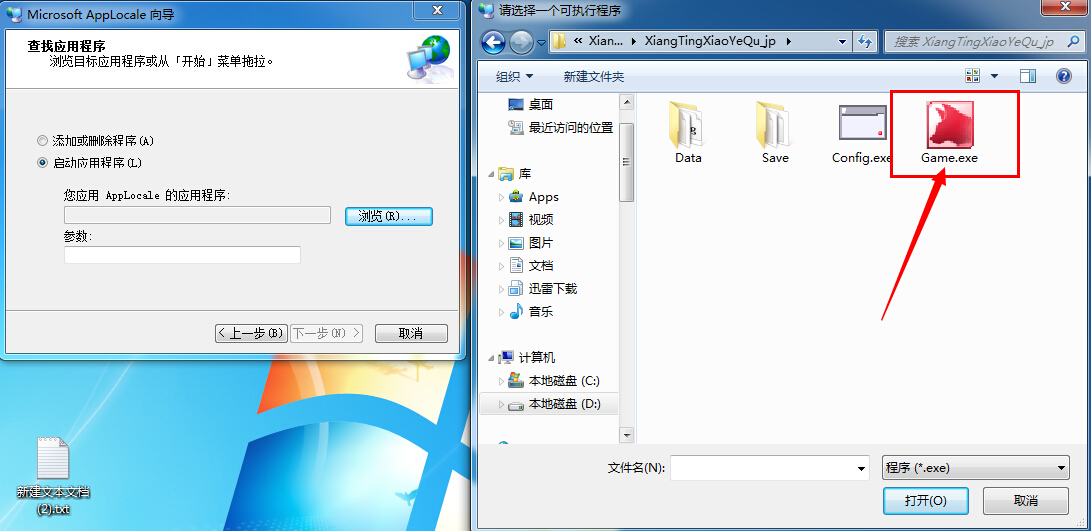
Task: Select 音乐 in the navigation pane
Action: click(x=541, y=312)
